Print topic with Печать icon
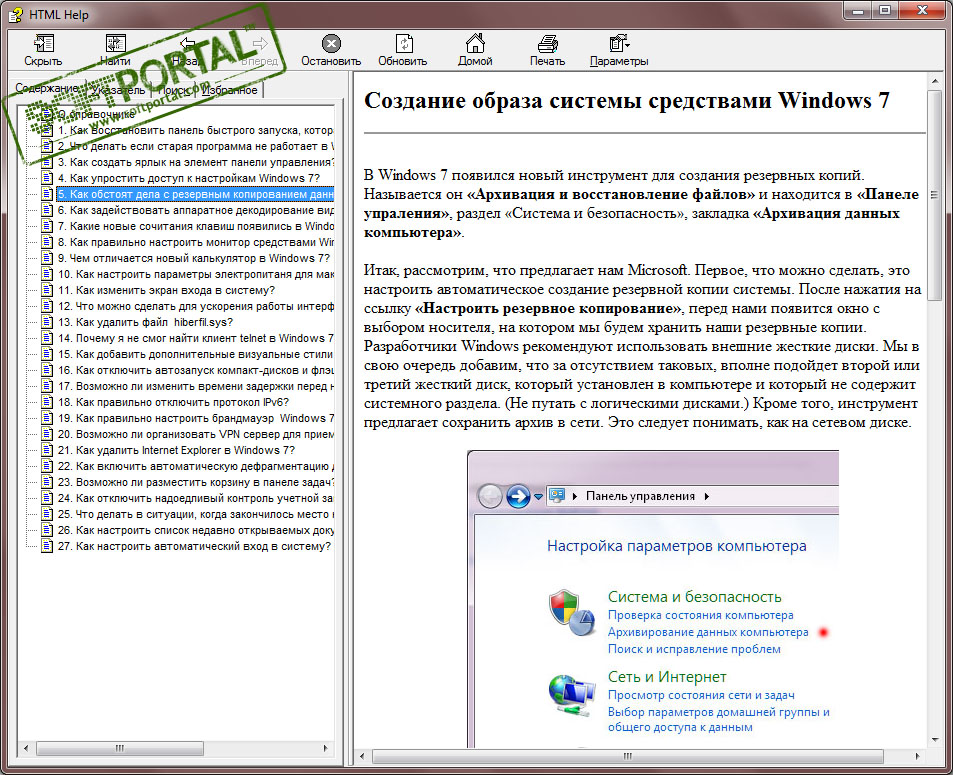The width and height of the screenshot is (953, 775). coord(548,44)
